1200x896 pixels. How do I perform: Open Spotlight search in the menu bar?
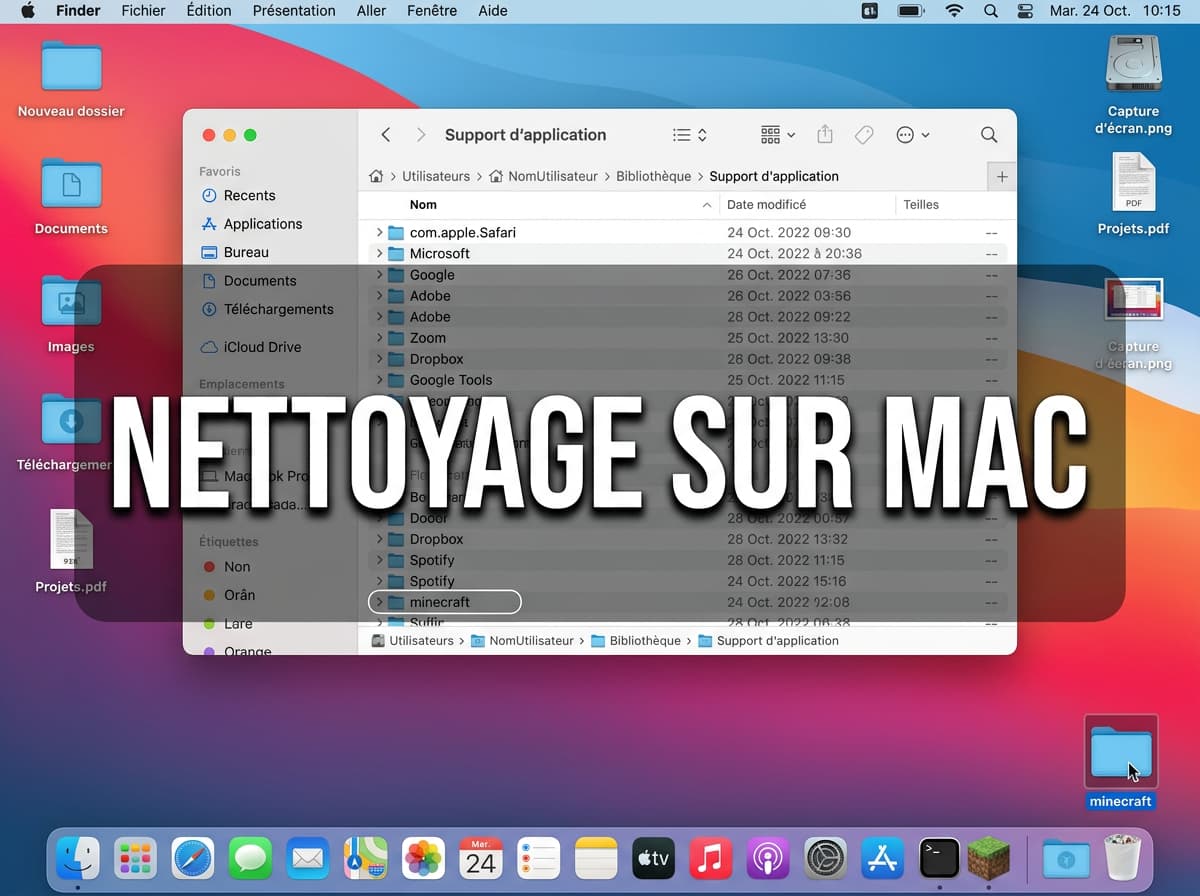(990, 11)
